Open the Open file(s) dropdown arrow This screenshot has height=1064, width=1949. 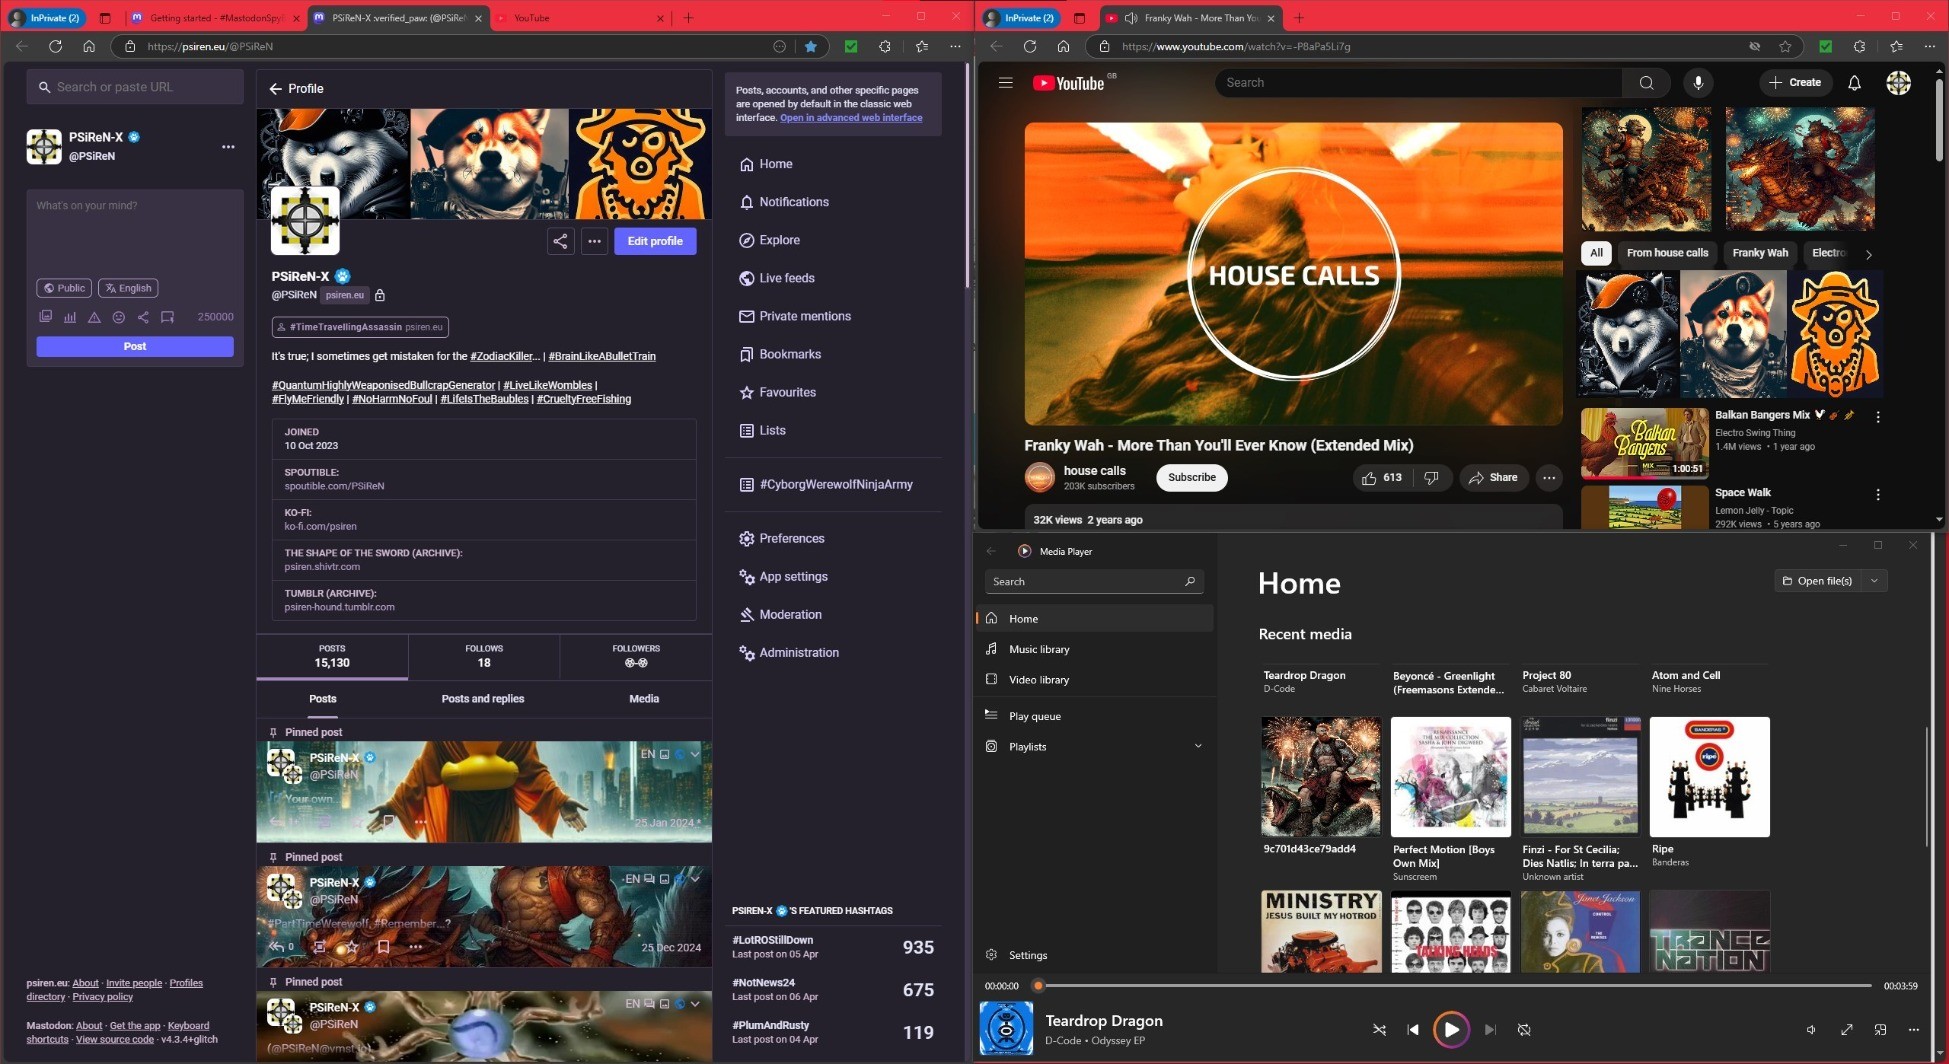point(1874,581)
